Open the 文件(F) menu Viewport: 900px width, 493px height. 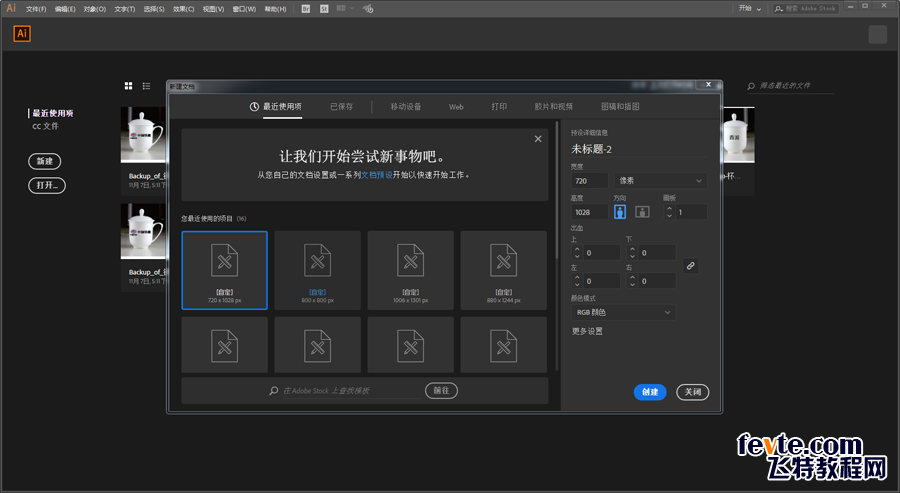pos(36,9)
